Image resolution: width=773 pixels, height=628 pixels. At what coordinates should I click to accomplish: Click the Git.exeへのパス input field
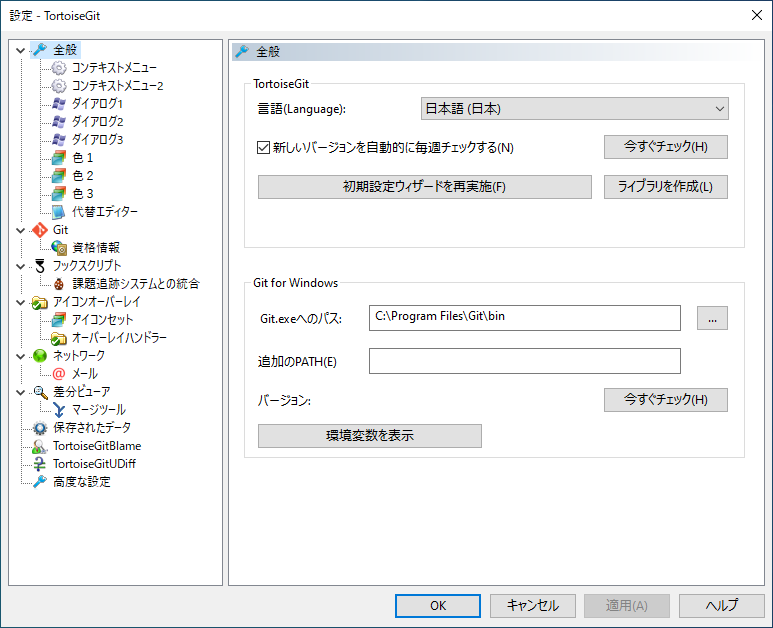click(x=525, y=318)
